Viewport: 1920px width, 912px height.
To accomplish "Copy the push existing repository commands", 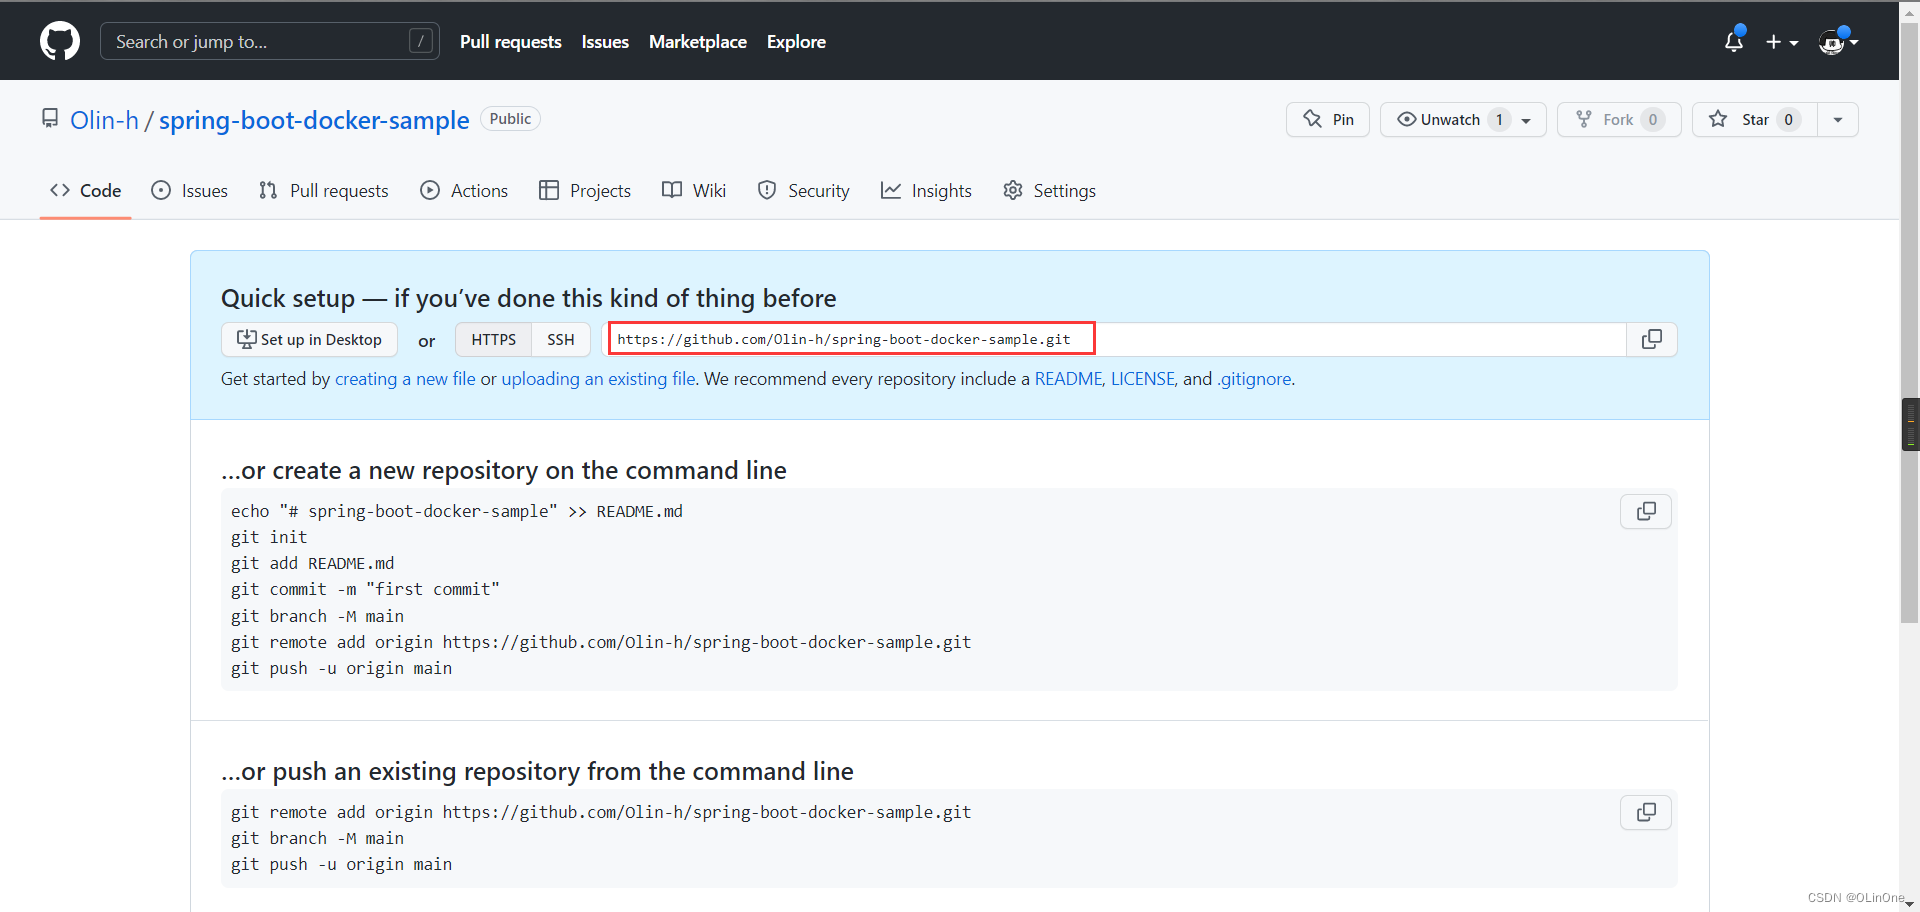I will [1646, 813].
